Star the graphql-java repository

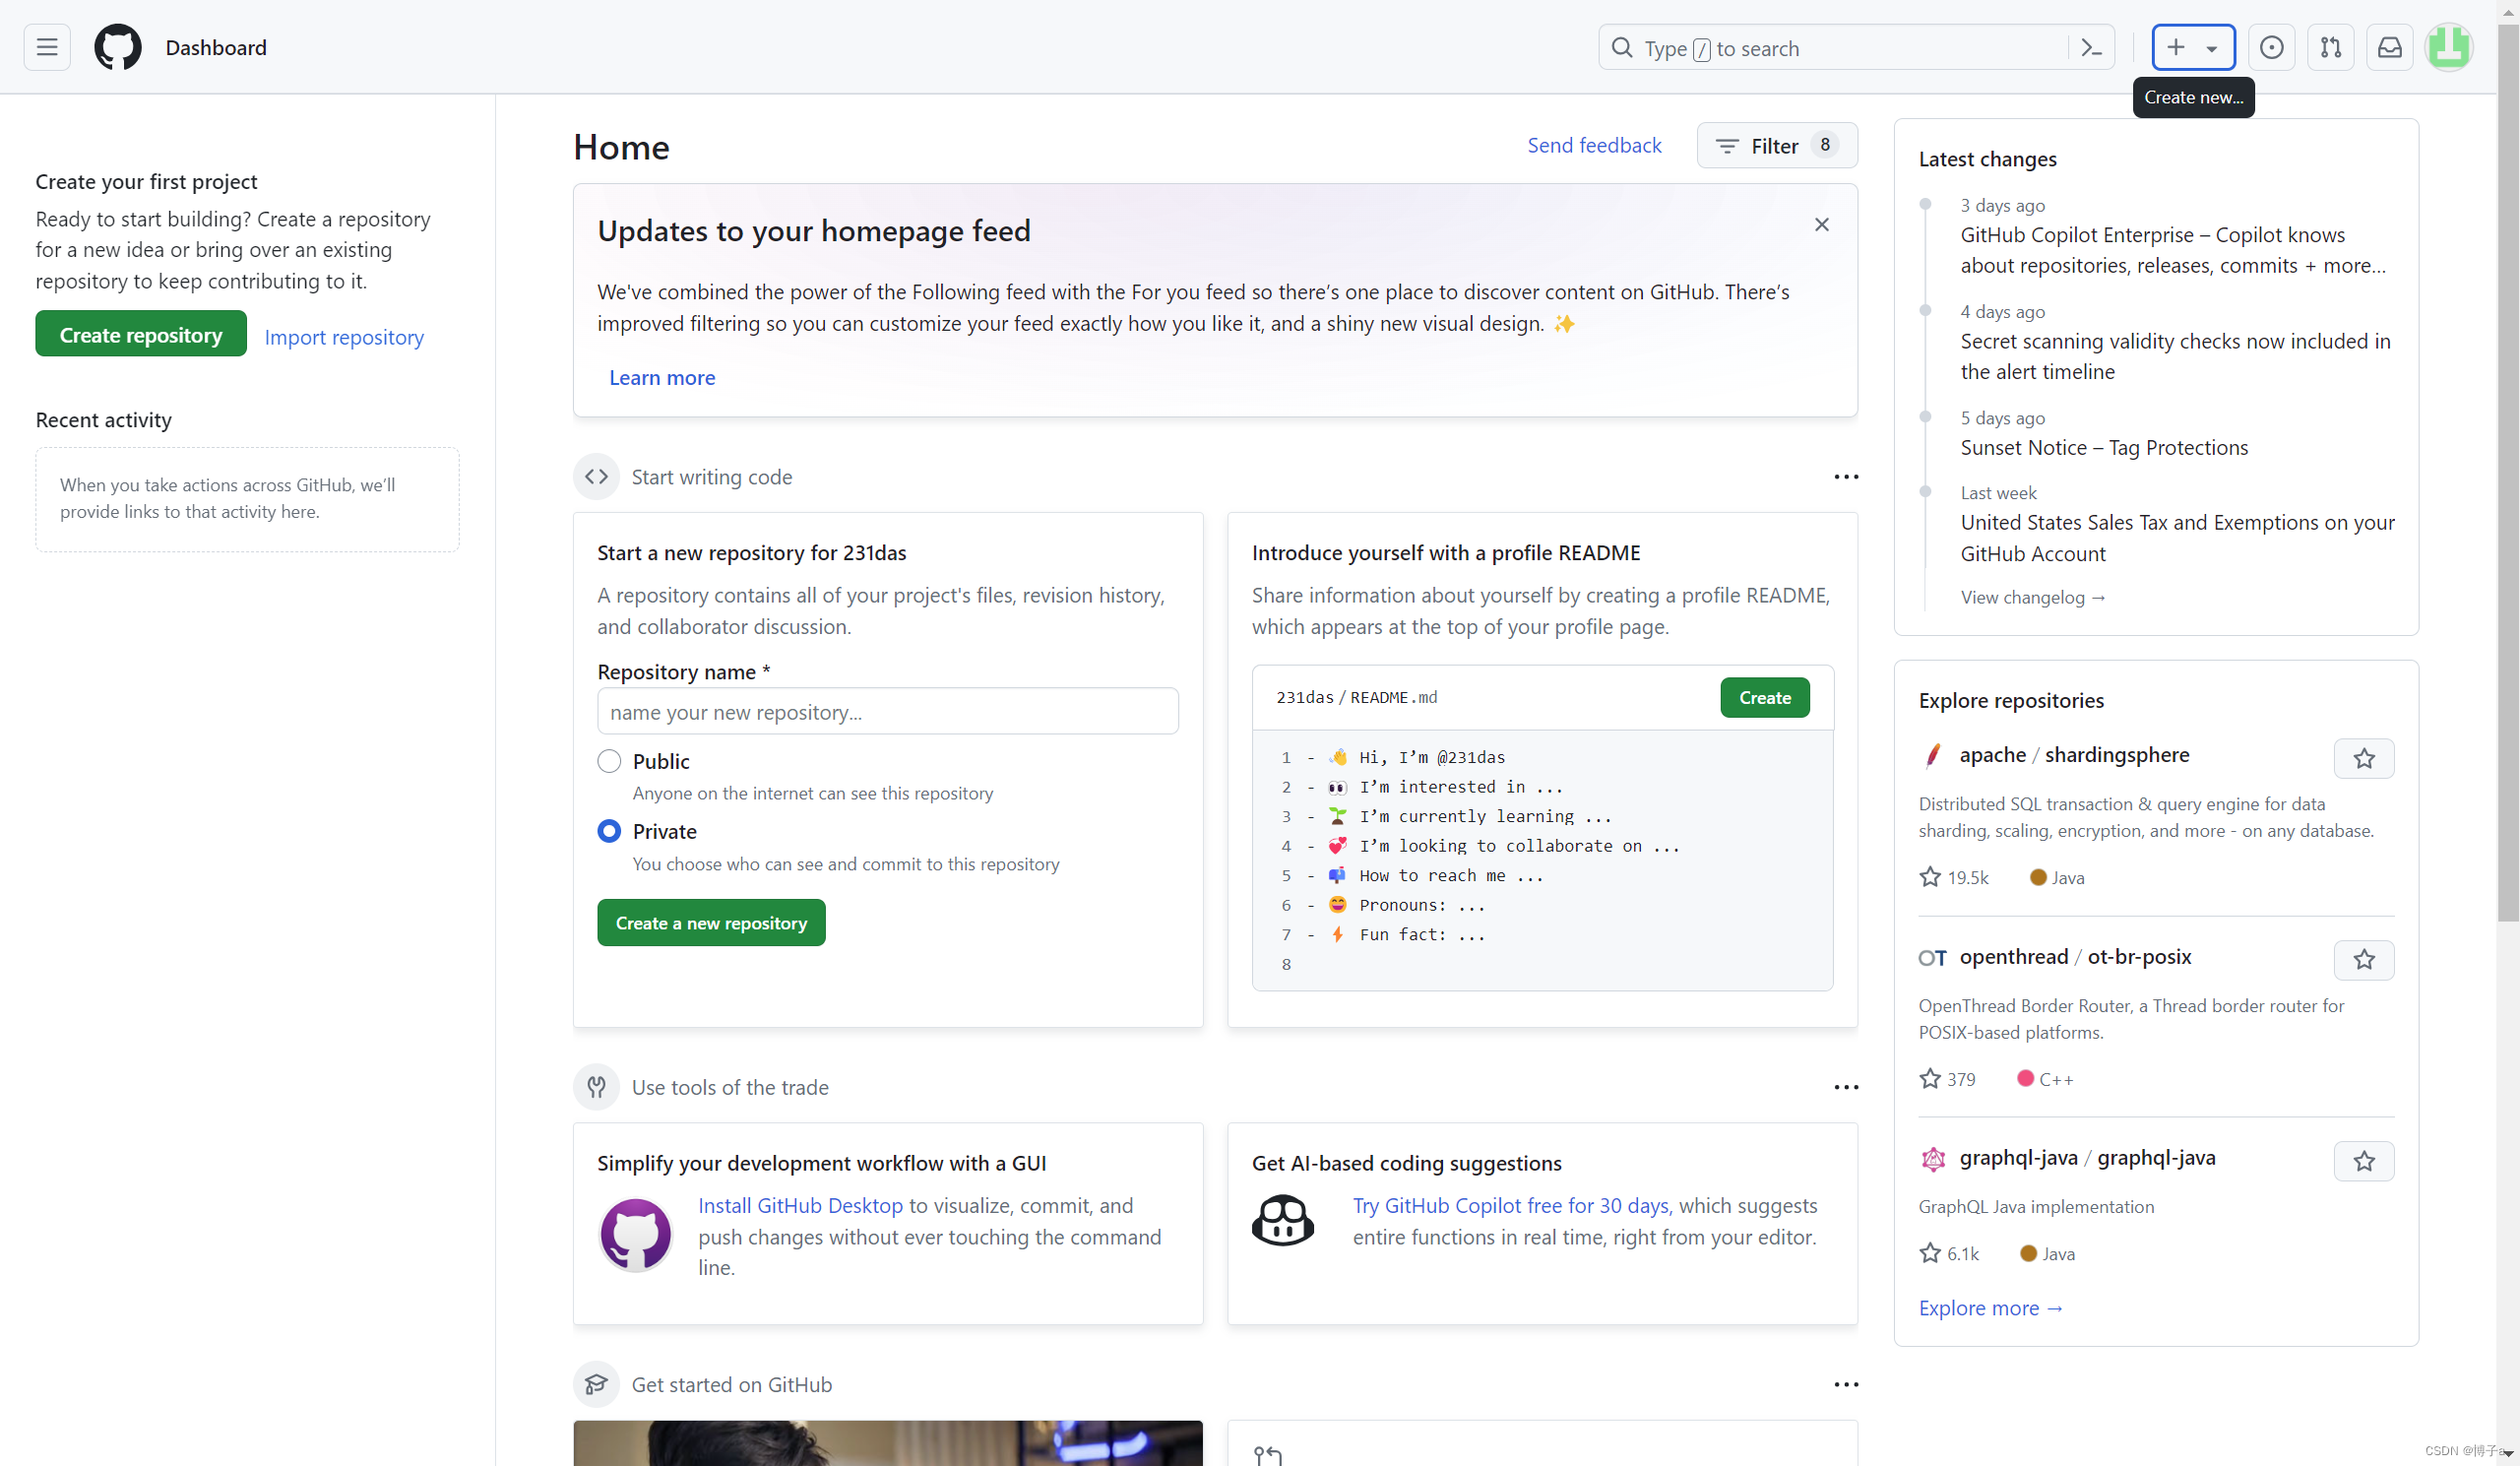(x=2363, y=1160)
